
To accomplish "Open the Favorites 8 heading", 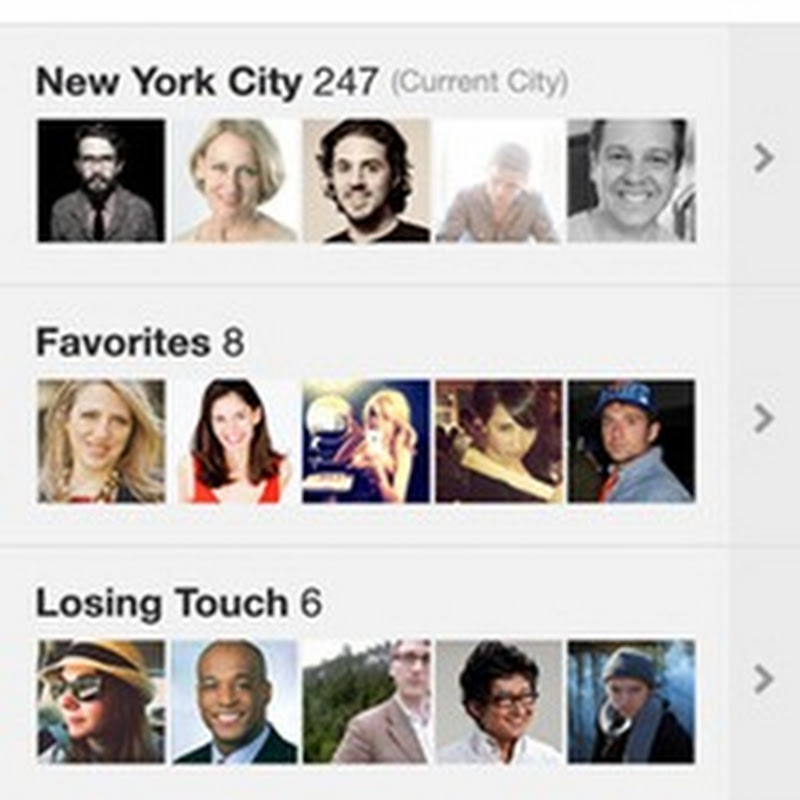I will 140,342.
